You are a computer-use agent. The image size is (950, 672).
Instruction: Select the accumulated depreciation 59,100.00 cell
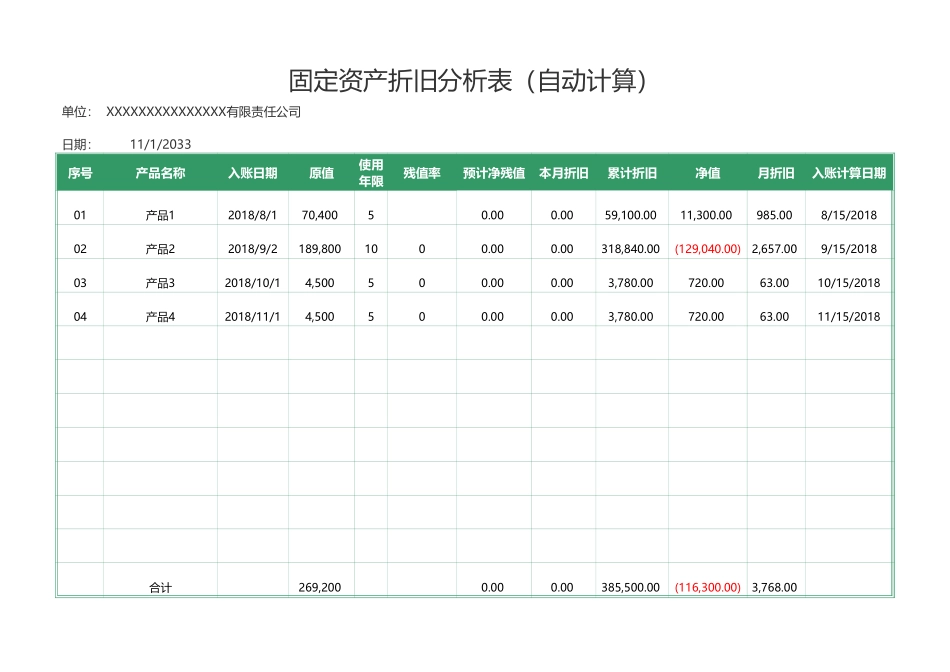[x=631, y=215]
